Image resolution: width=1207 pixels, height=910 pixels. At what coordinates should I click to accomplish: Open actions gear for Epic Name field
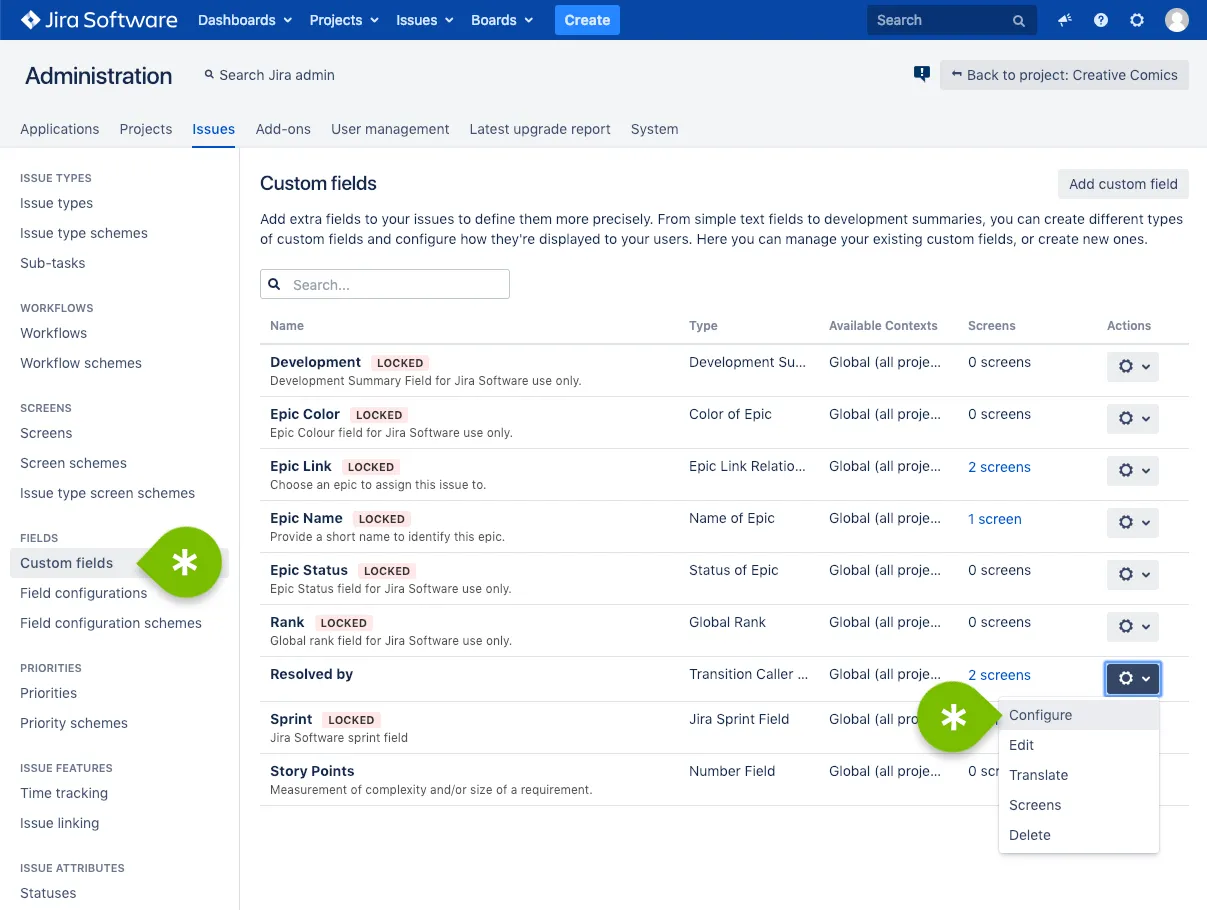1133,522
